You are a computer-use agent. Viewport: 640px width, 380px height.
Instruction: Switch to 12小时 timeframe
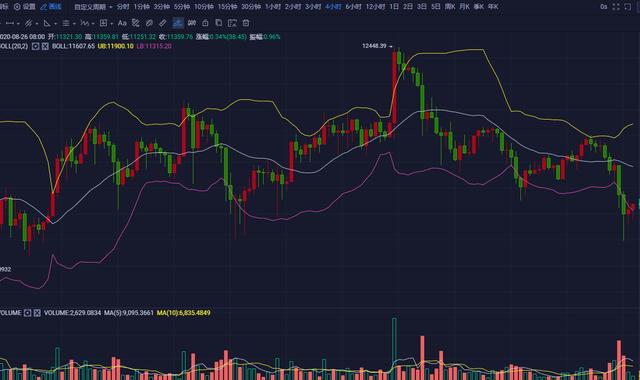pyautogui.click(x=375, y=7)
